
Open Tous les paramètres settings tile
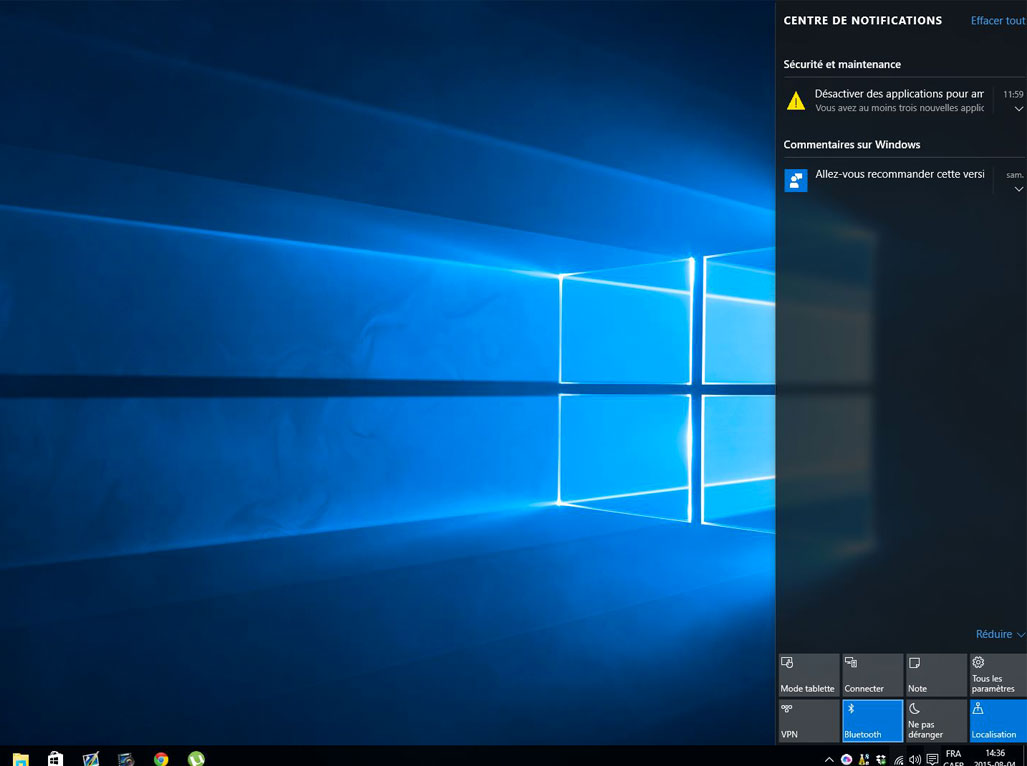[998, 674]
